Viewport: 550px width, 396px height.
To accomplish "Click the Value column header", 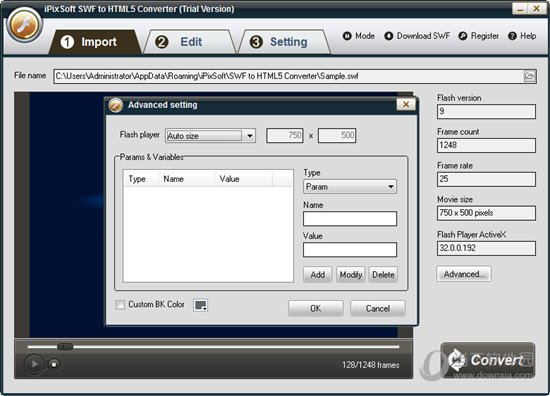I will [243, 179].
